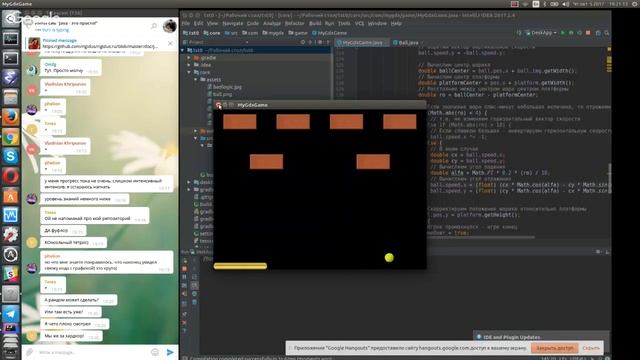Open Project panel settings gear

(x=320, y=42)
